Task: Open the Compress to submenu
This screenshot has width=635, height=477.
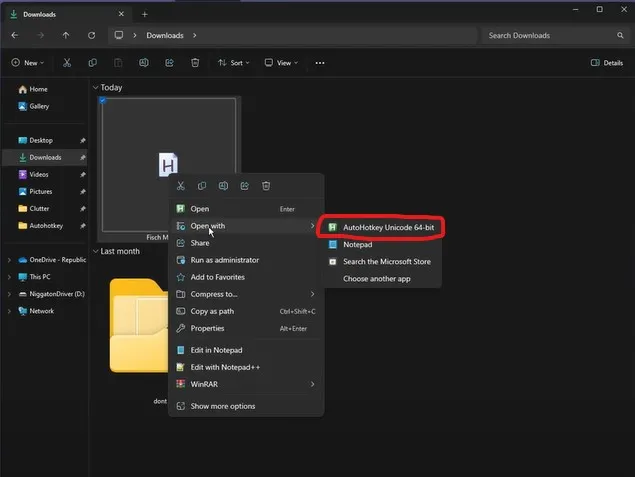Action: coord(246,294)
